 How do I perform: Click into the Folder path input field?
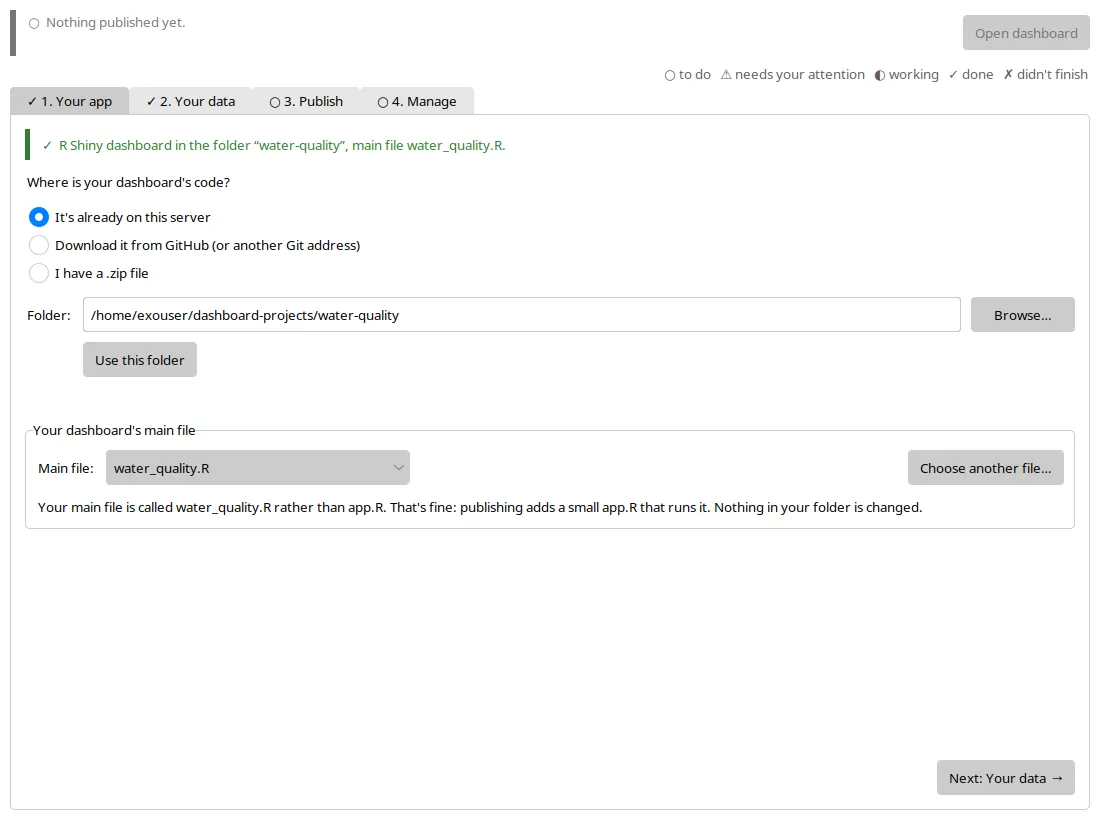(521, 315)
